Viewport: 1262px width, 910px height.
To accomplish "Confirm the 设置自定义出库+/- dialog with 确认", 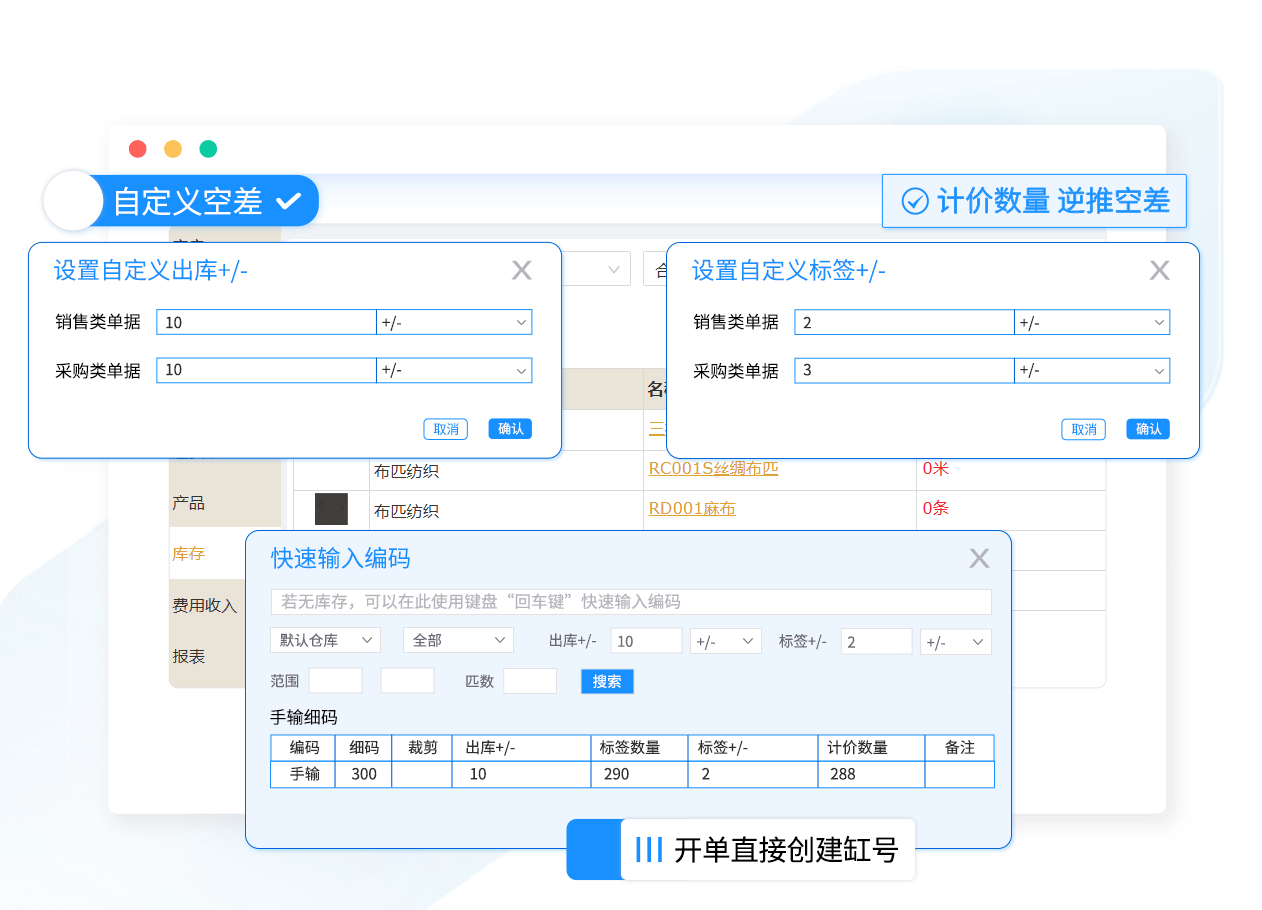I will pyautogui.click(x=510, y=429).
